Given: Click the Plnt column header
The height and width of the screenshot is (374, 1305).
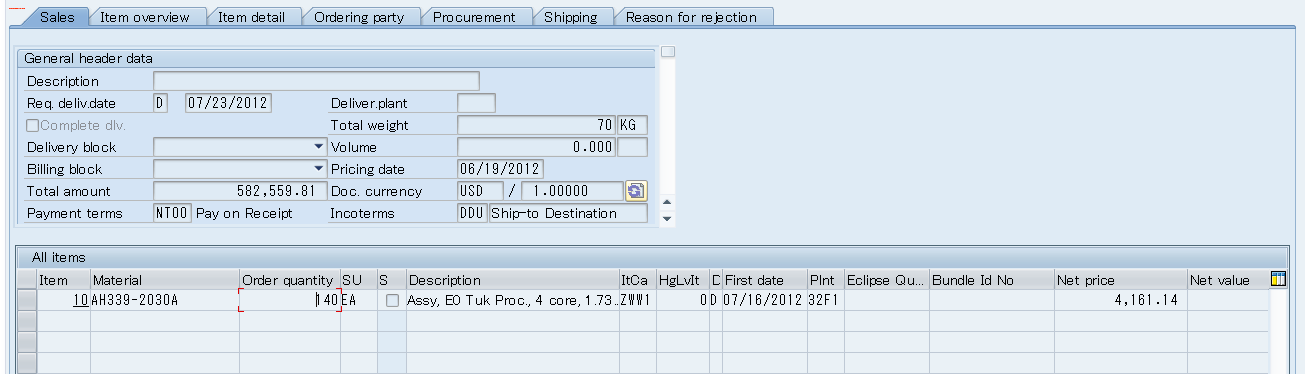Looking at the screenshot, I should [x=825, y=280].
